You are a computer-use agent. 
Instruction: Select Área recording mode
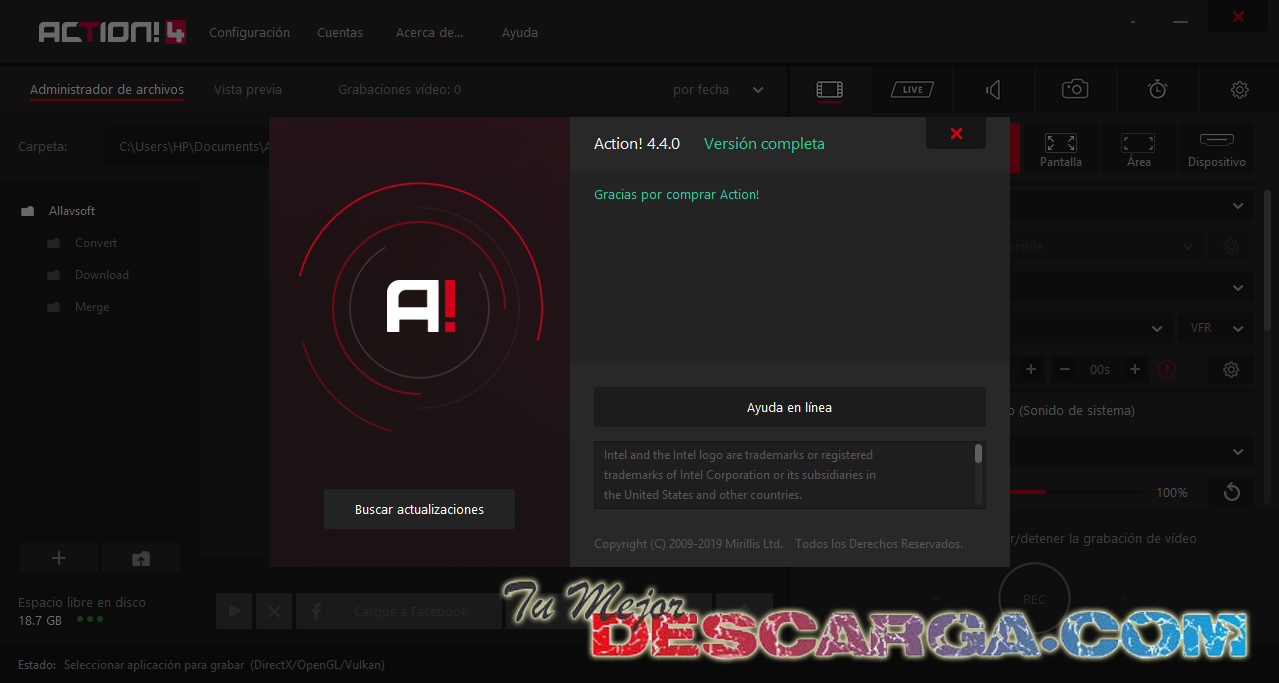click(1138, 150)
